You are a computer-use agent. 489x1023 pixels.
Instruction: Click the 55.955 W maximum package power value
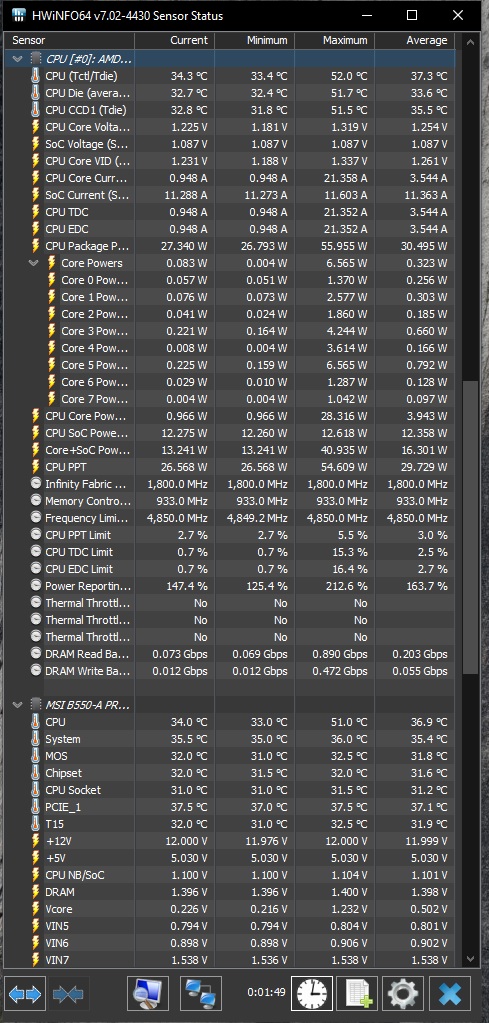click(344, 246)
